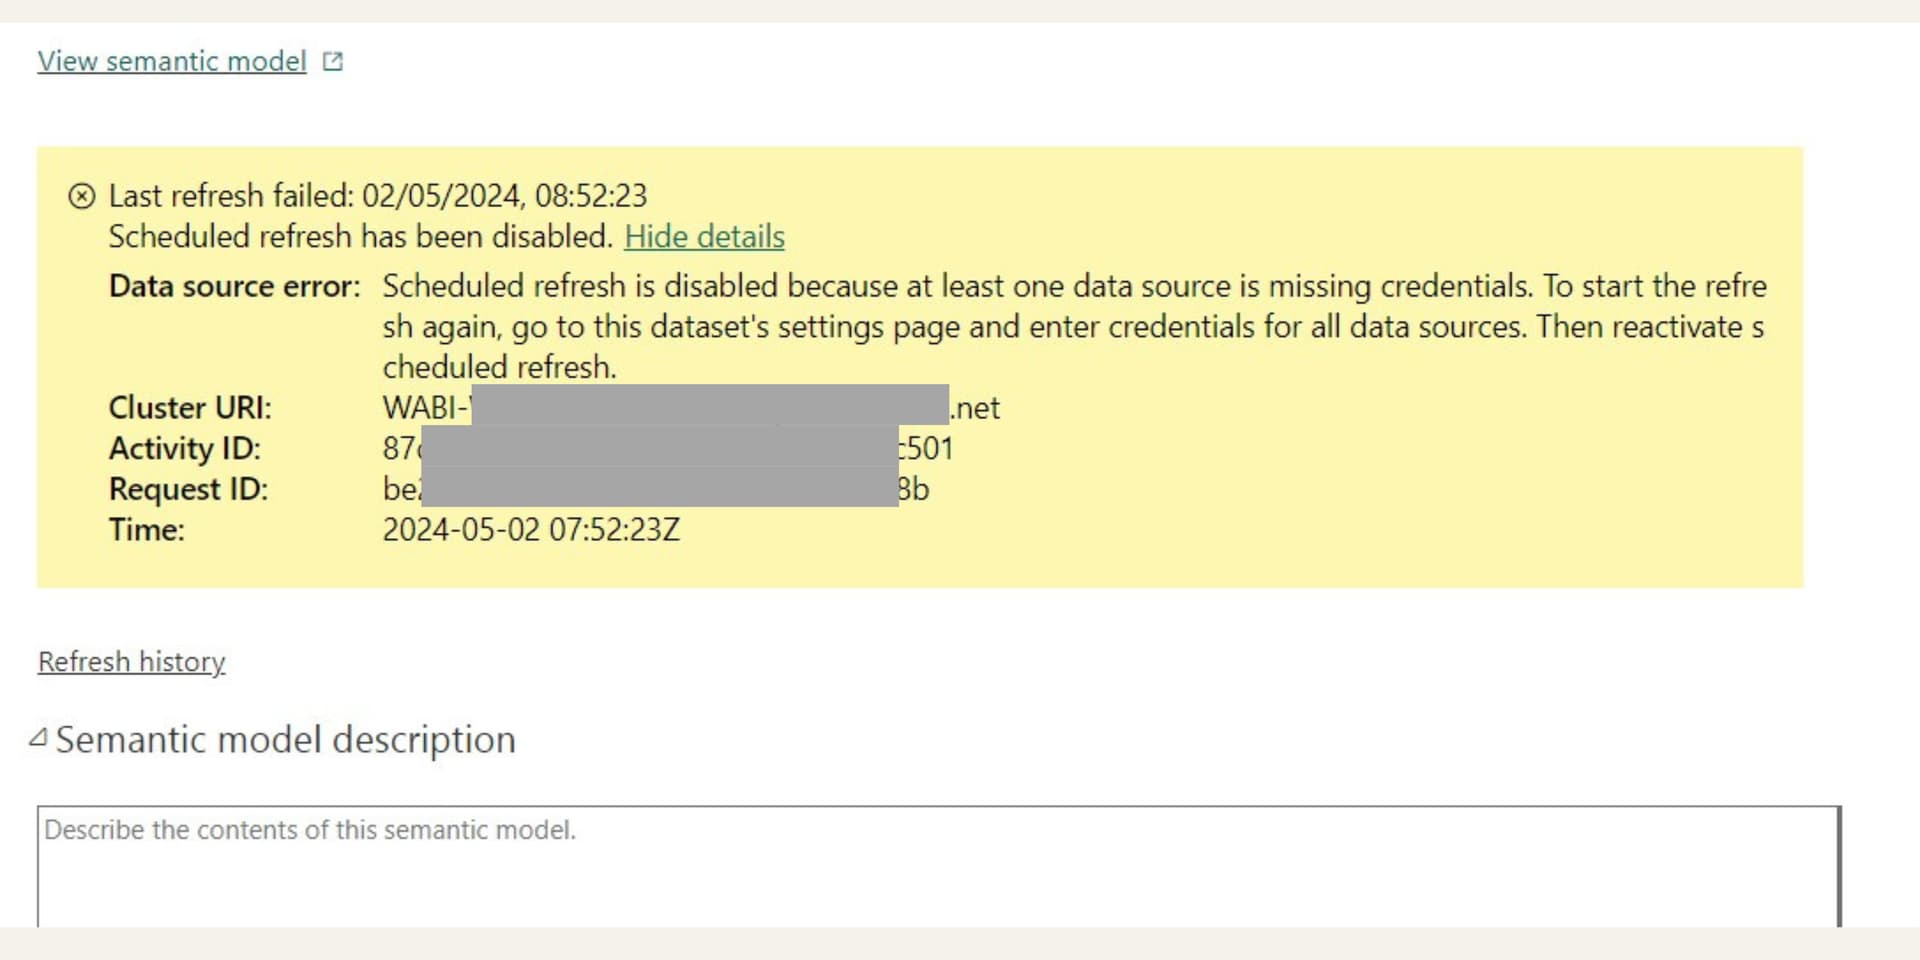
Task: Click the Time label in error details
Action: tap(146, 530)
